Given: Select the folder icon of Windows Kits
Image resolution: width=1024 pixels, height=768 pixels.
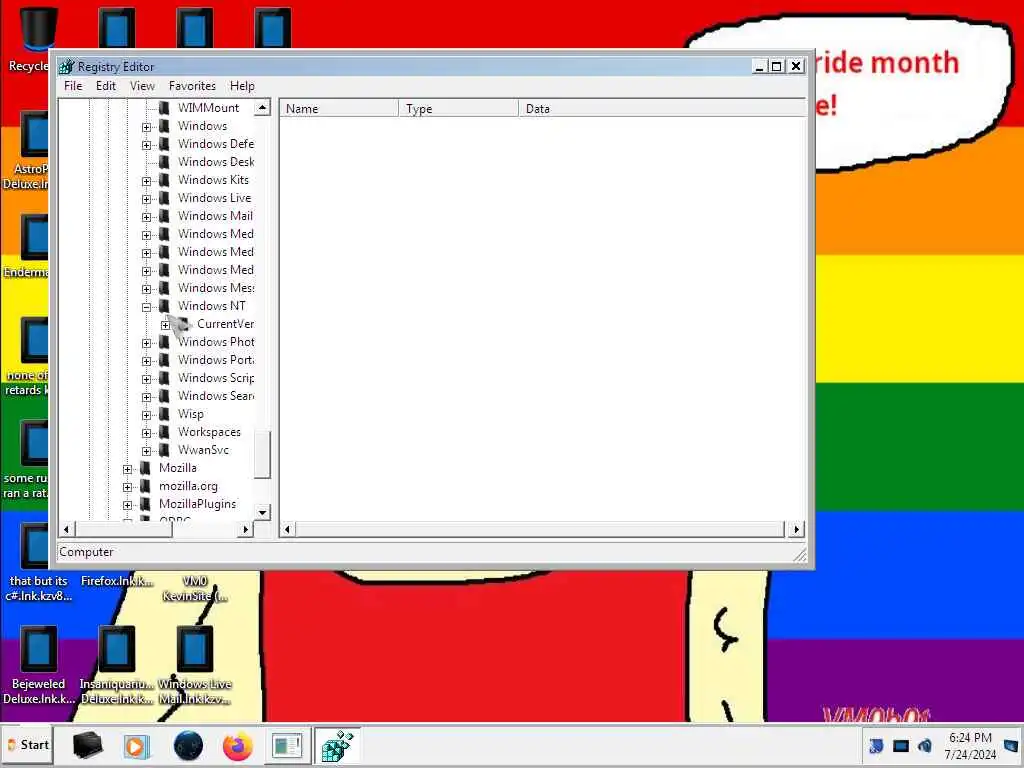Looking at the screenshot, I should click(165, 180).
